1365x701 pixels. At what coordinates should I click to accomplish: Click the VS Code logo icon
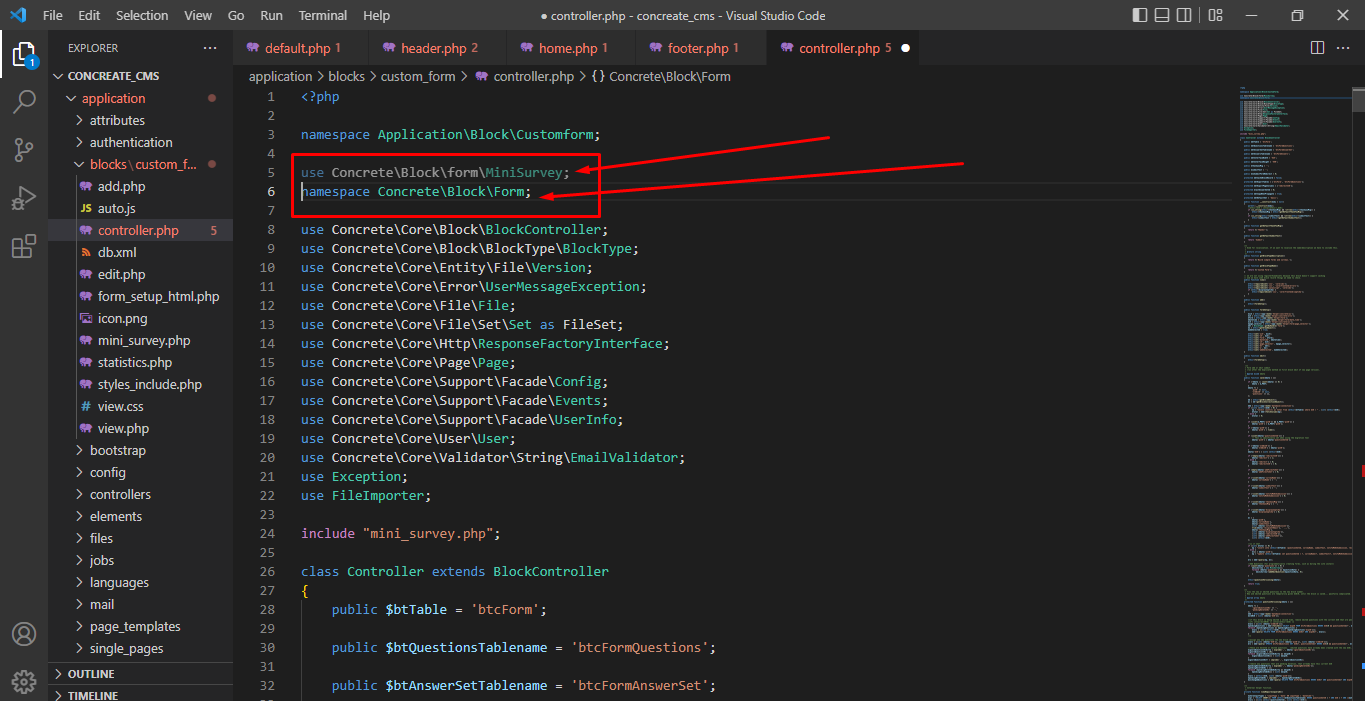click(17, 15)
